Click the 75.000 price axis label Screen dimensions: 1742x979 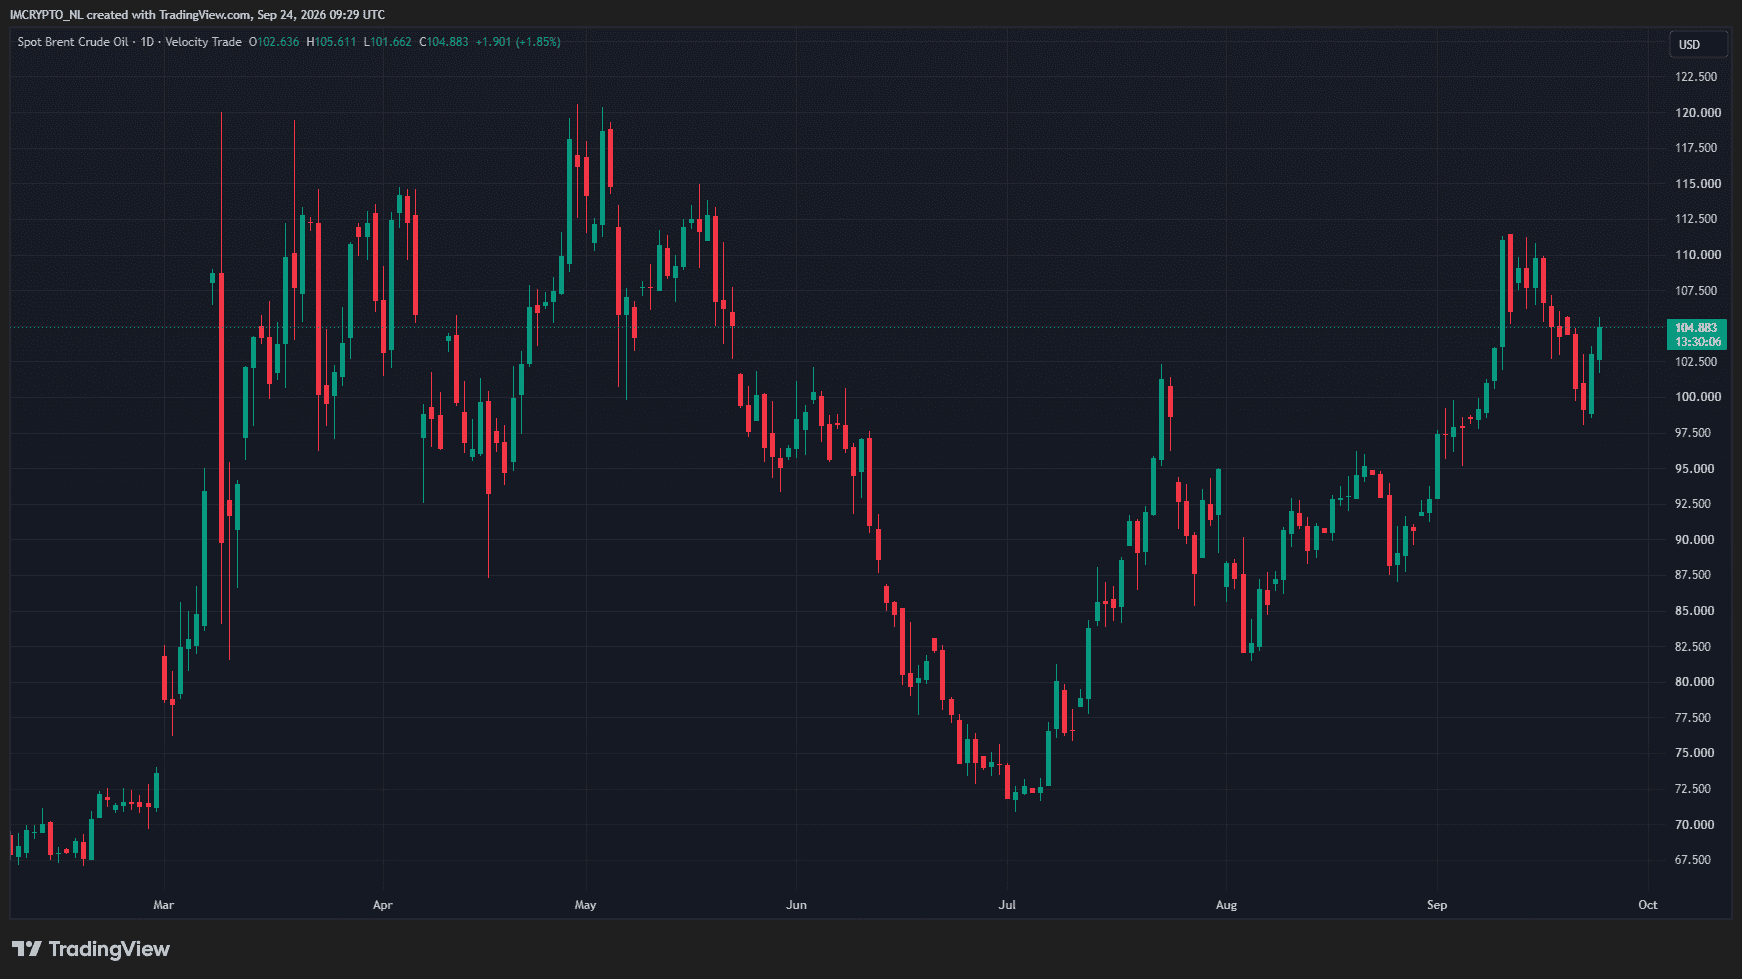point(1696,753)
